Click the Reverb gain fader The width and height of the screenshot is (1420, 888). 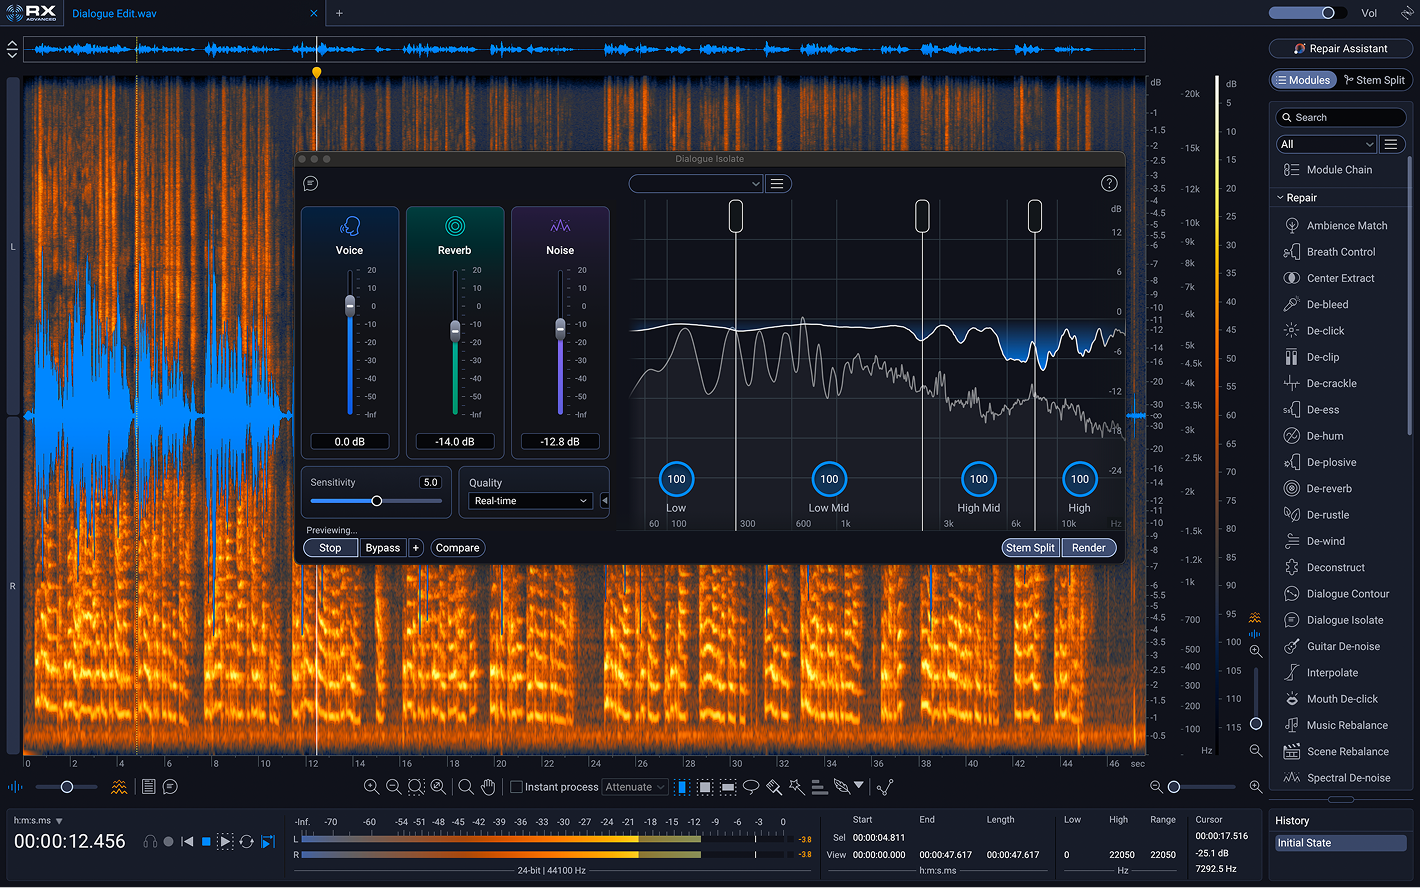point(455,329)
